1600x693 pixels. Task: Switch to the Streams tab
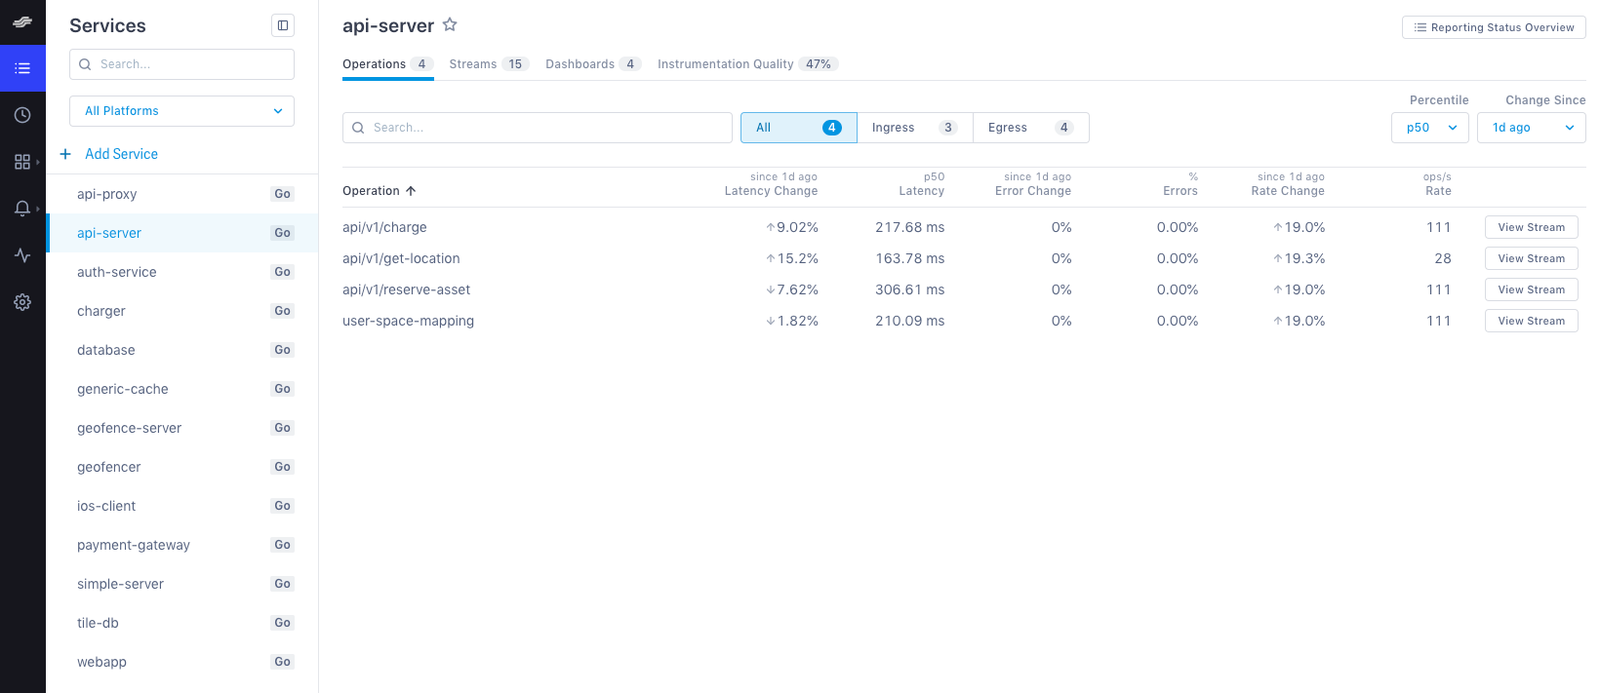pos(487,64)
